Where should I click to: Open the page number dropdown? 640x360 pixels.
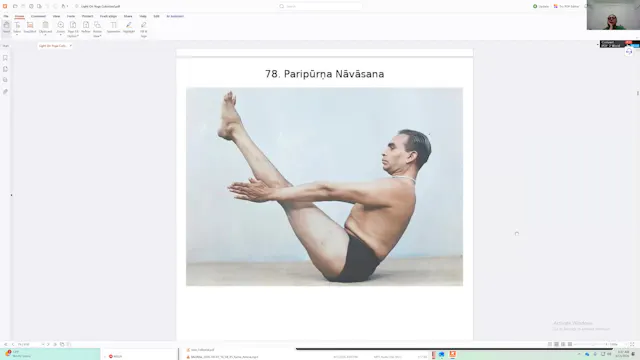point(42,344)
